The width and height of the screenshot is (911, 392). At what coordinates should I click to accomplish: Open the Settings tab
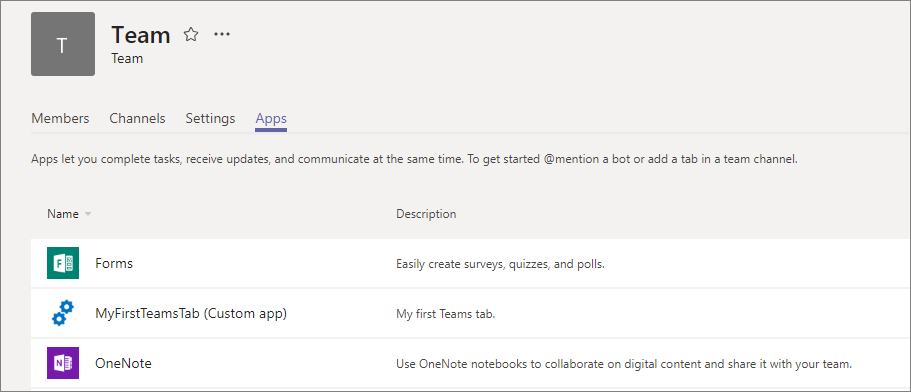210,118
